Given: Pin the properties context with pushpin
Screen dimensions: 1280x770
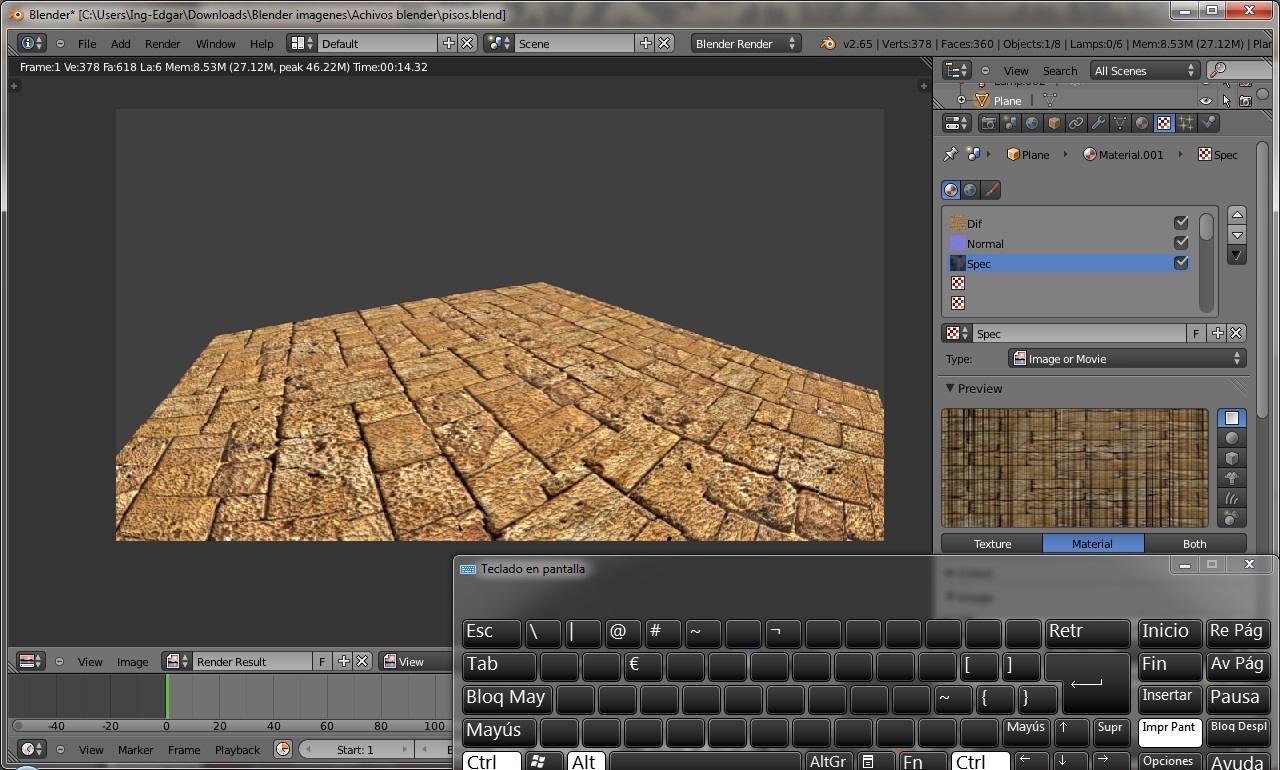Looking at the screenshot, I should click(x=950, y=155).
